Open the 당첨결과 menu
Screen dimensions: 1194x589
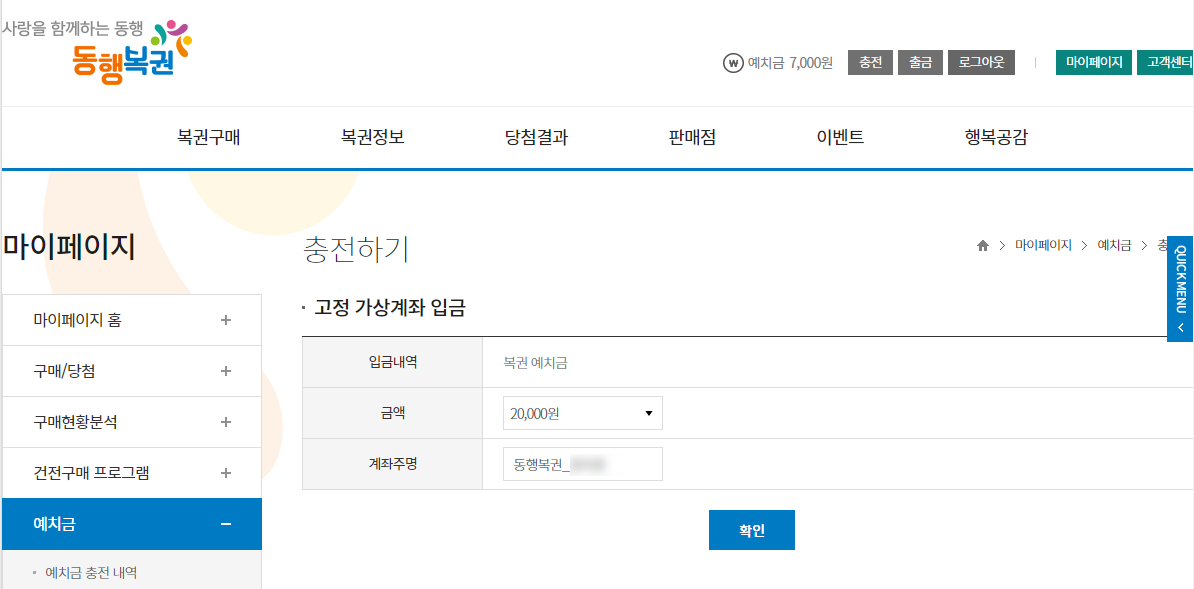click(536, 138)
